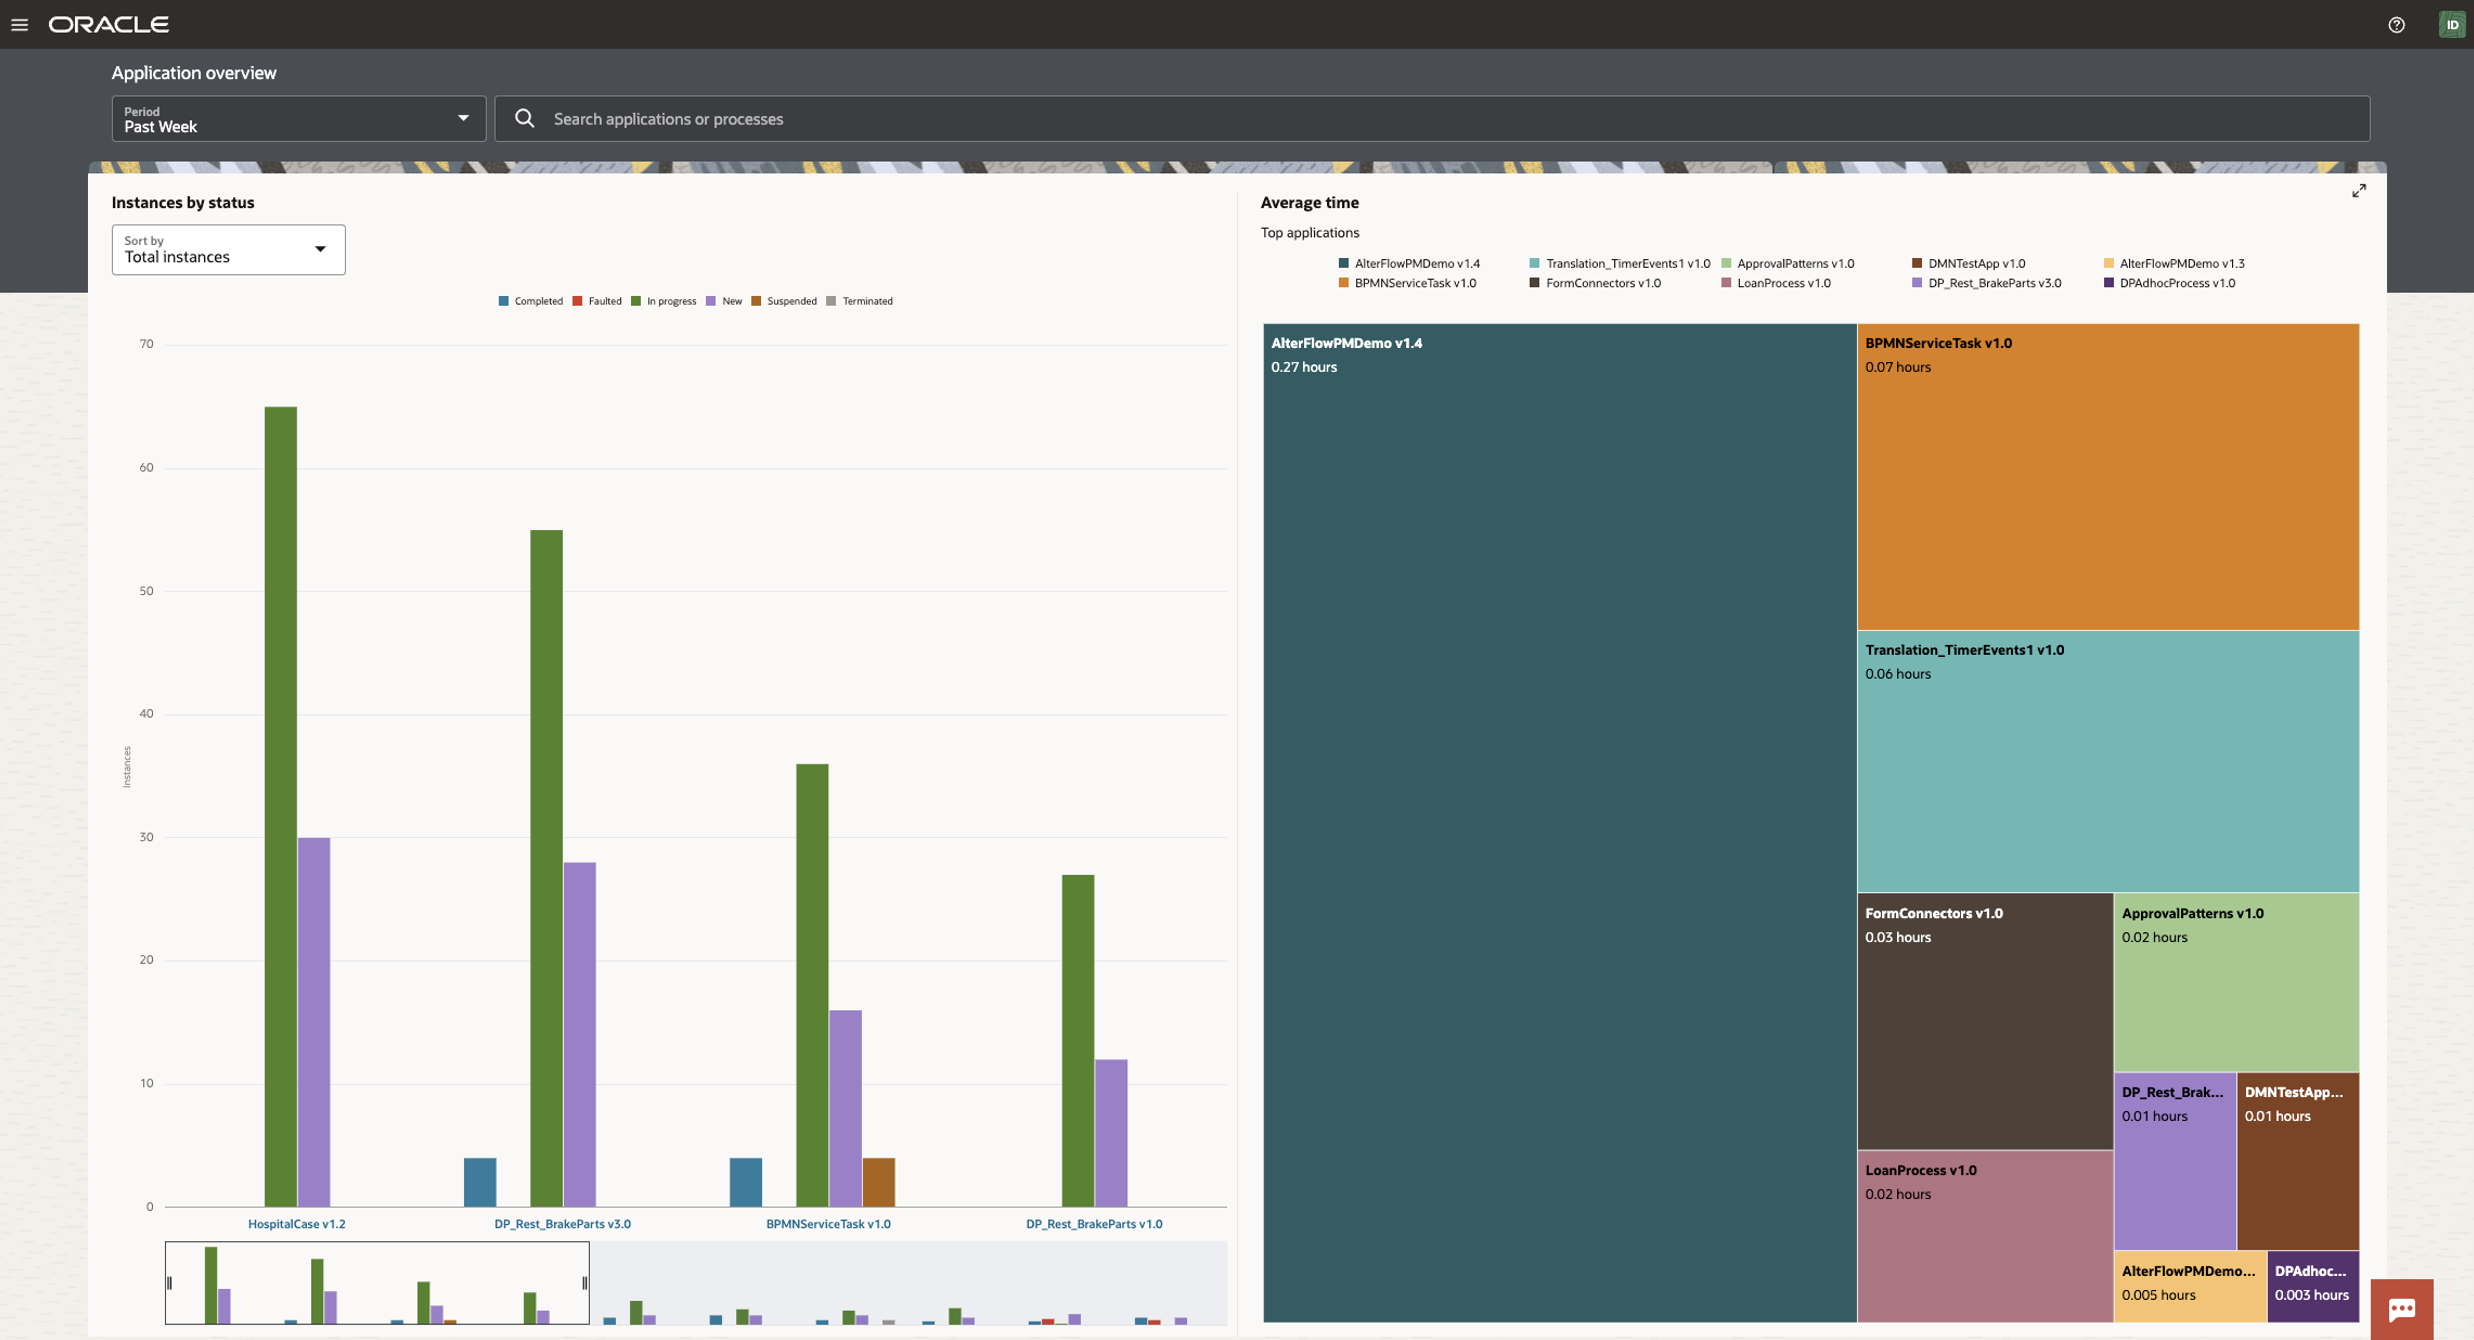Click the search magnifier icon
Screen dimensions: 2474x1340
point(525,118)
